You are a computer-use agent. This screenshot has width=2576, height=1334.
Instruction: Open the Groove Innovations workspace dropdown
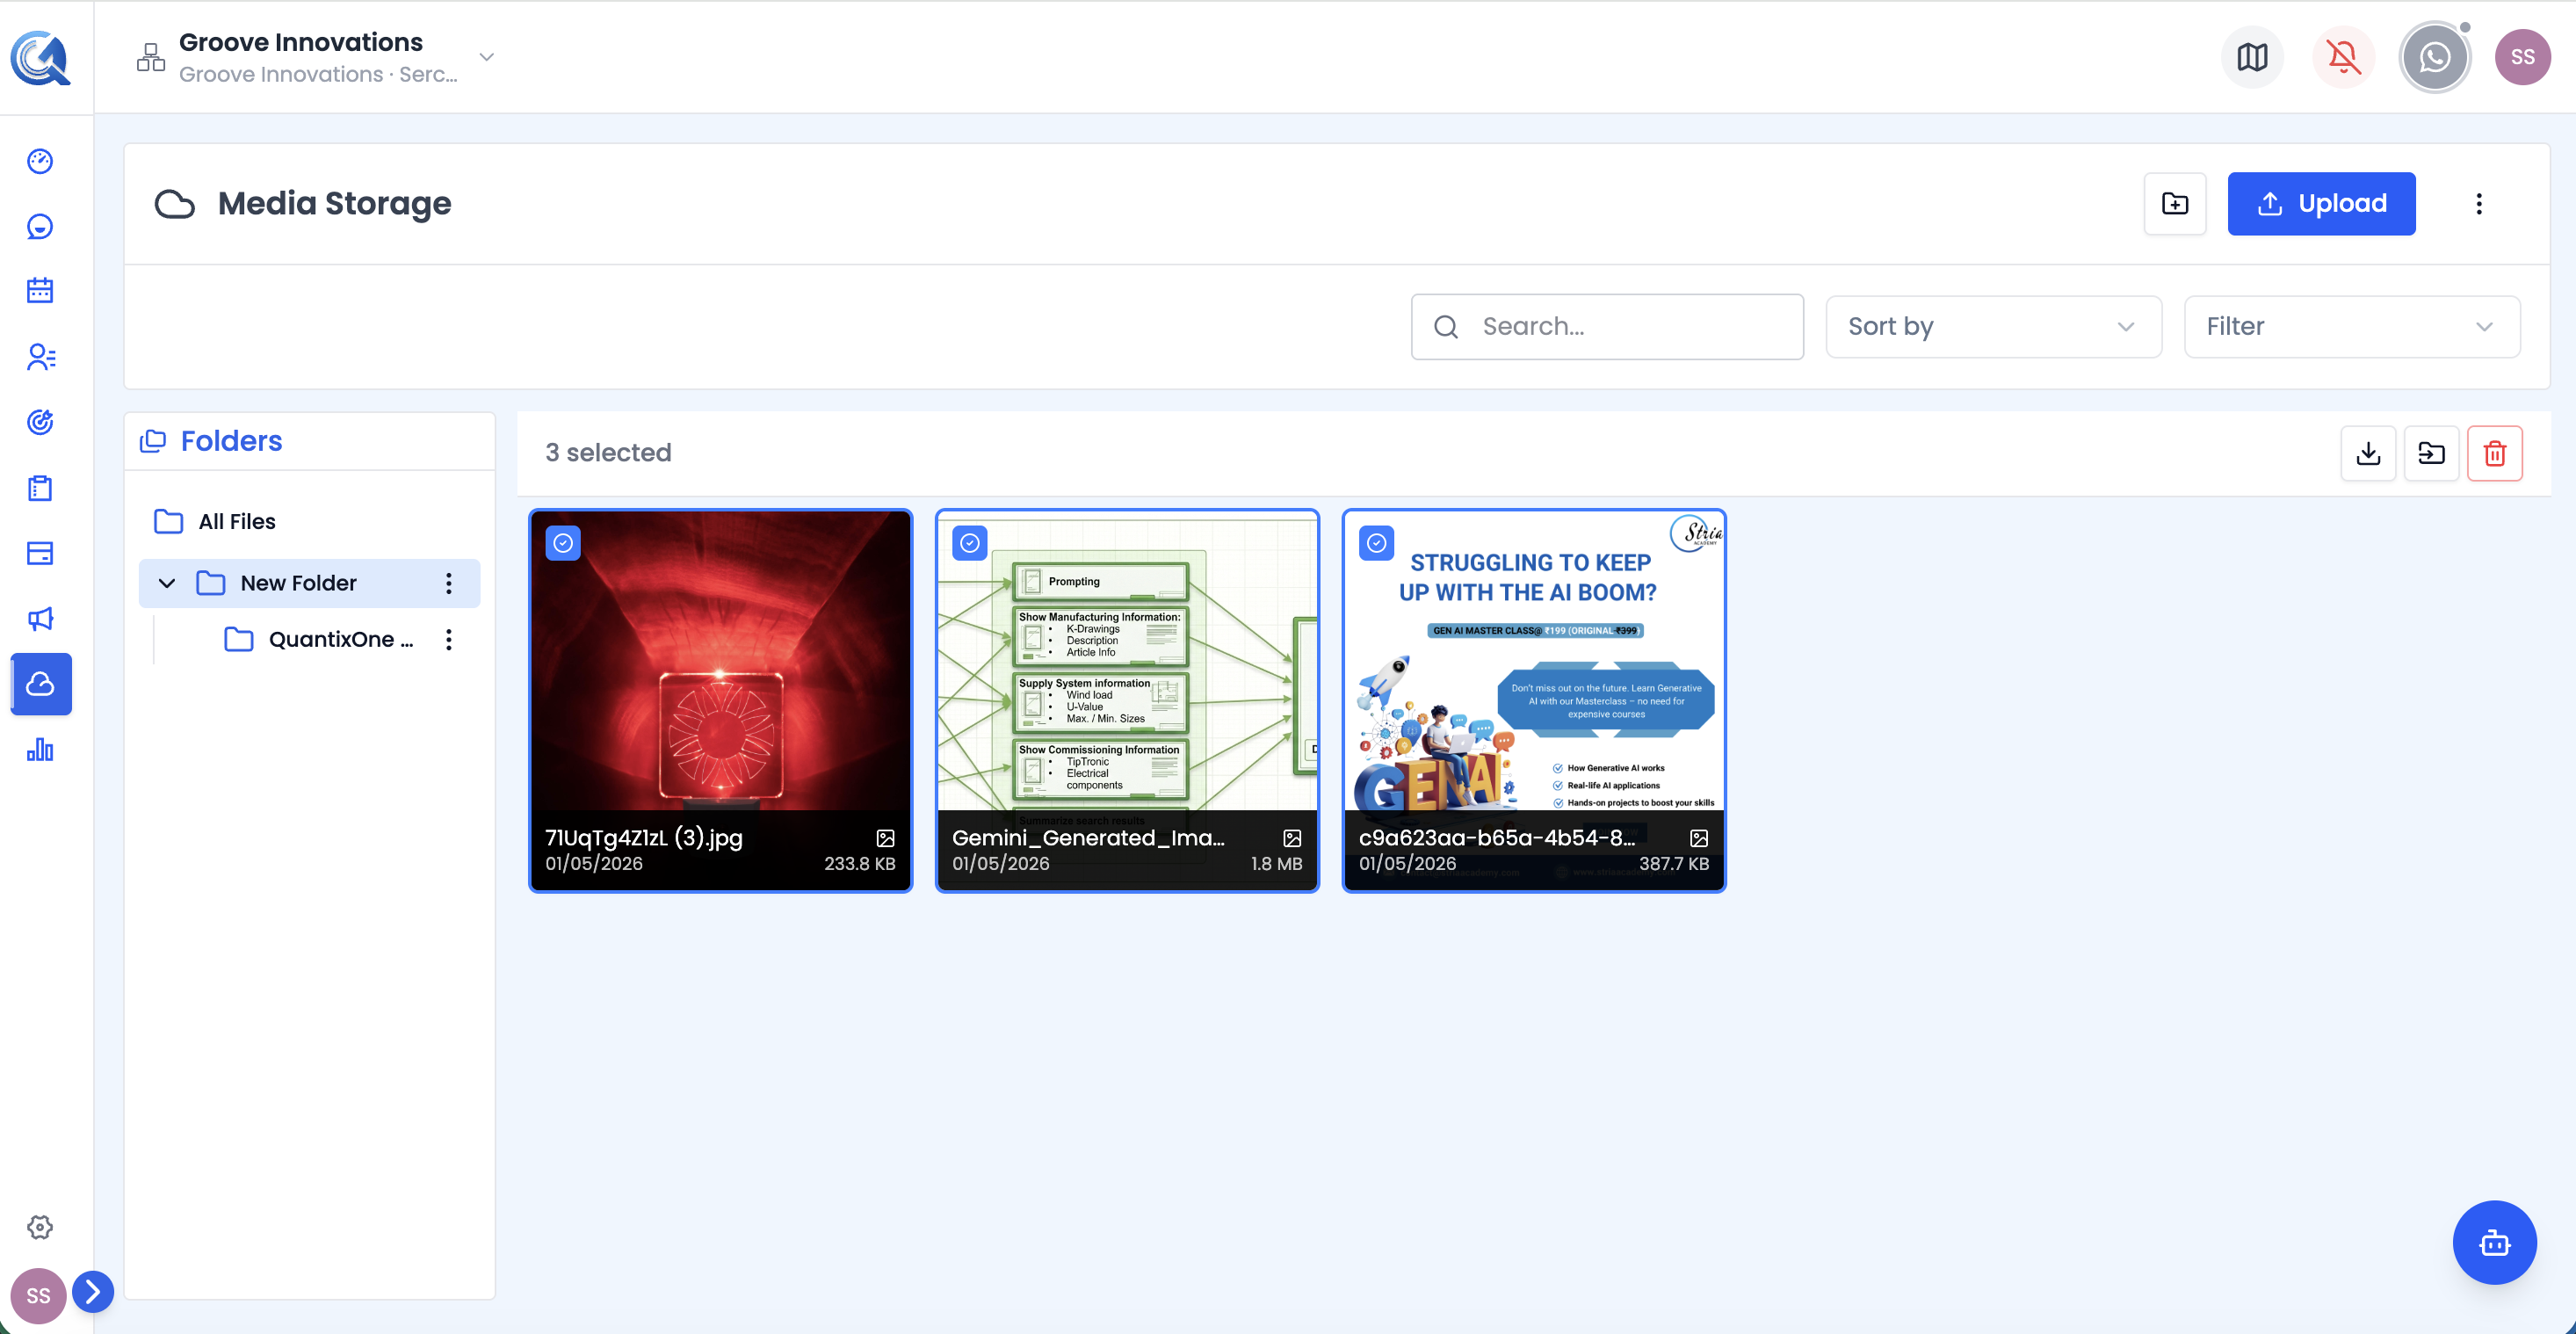[x=487, y=57]
